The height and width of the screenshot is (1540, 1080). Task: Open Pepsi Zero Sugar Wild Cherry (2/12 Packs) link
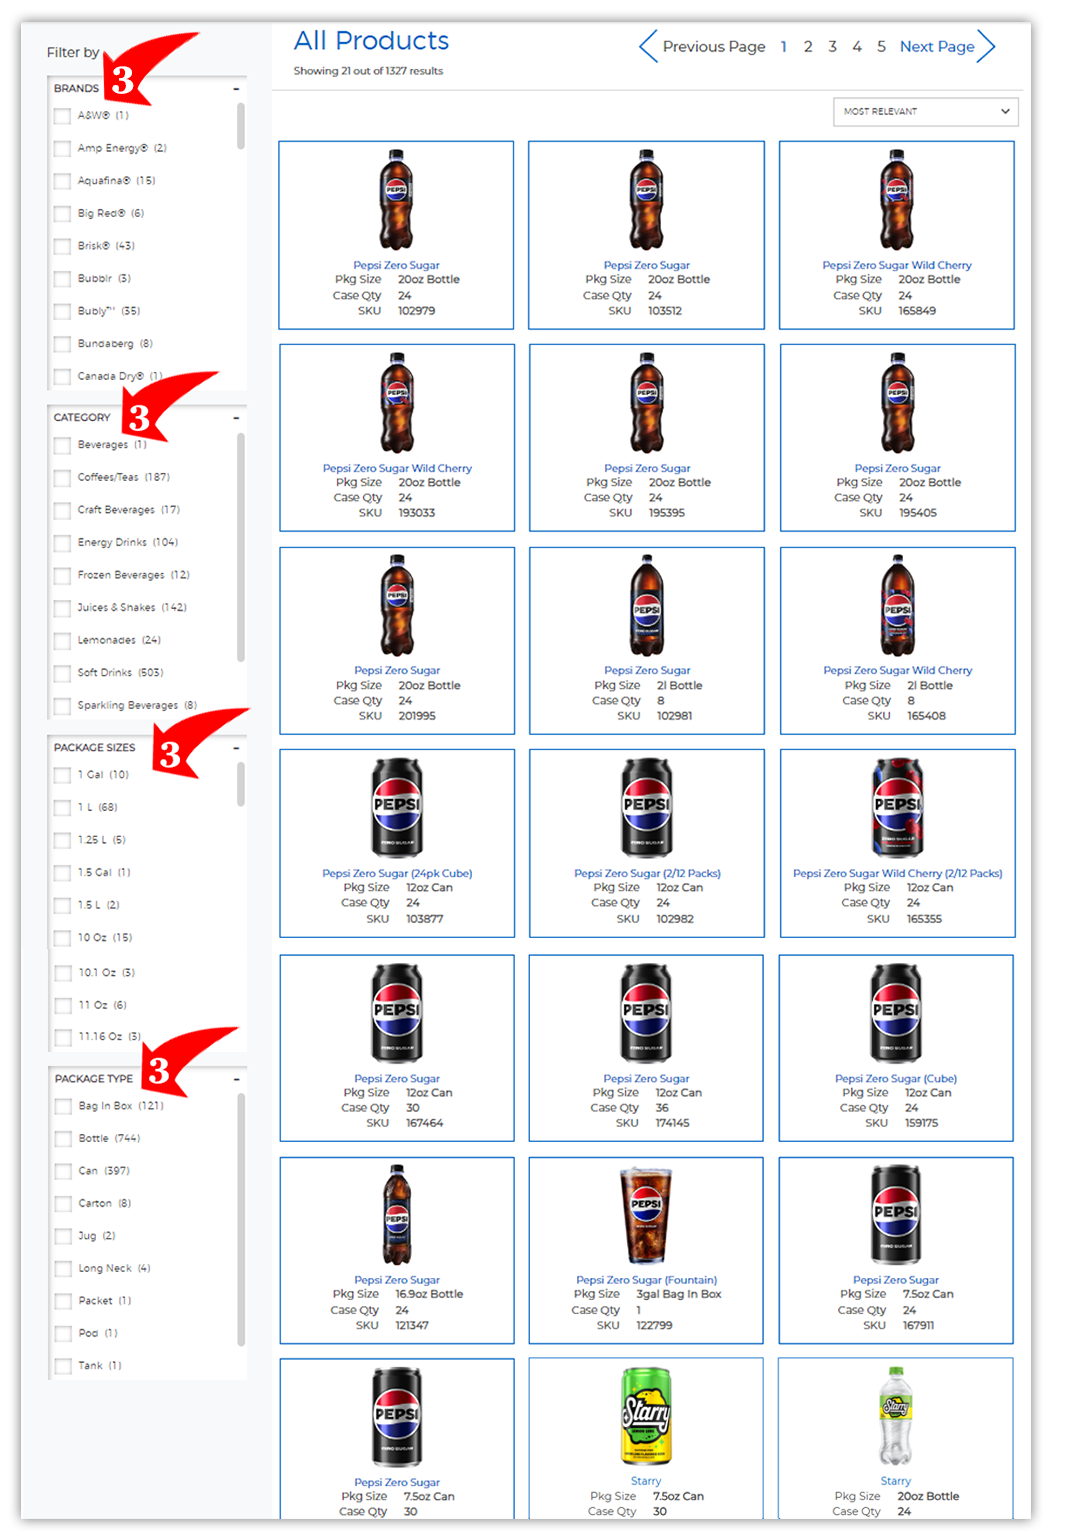click(x=898, y=873)
